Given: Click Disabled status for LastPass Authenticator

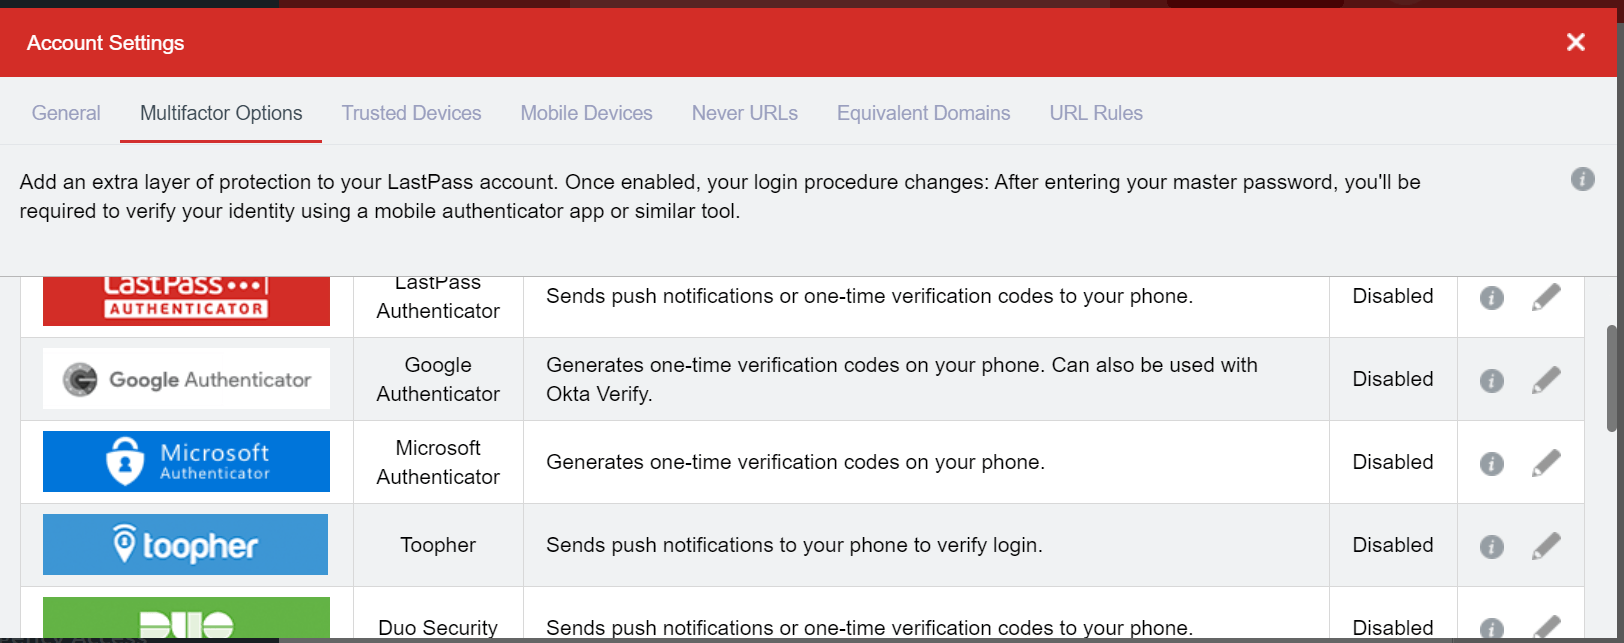Looking at the screenshot, I should (x=1393, y=296).
